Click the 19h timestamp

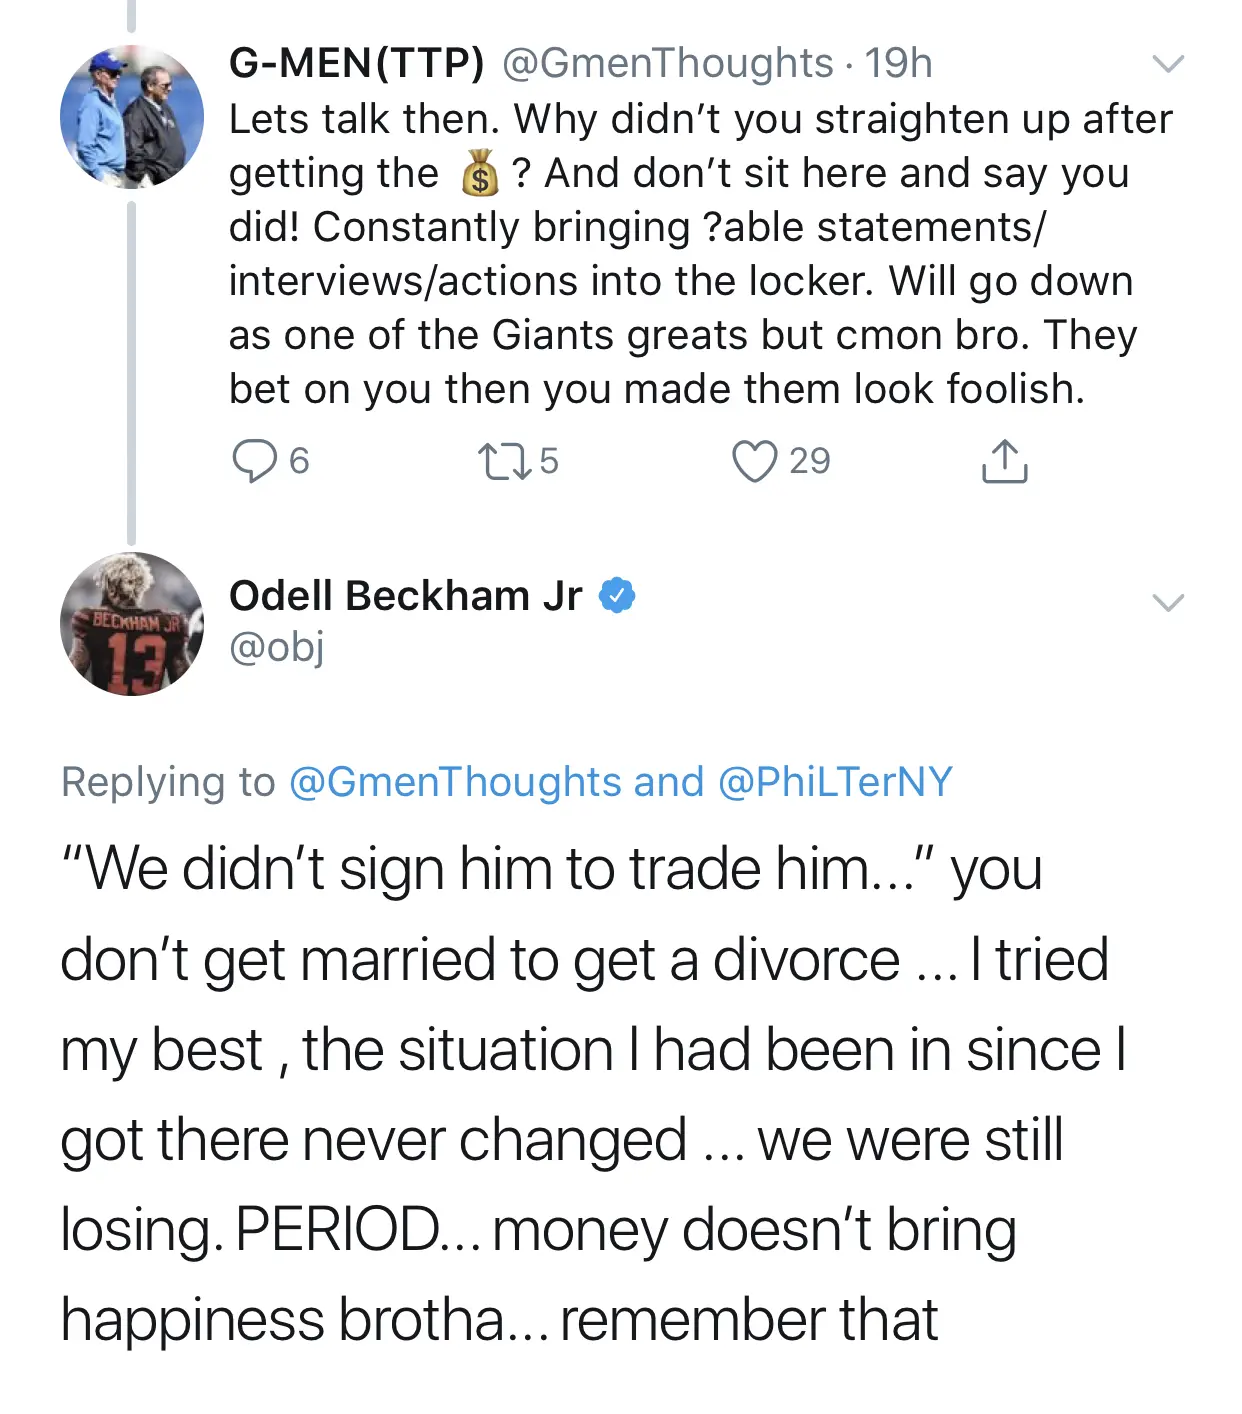coord(898,63)
